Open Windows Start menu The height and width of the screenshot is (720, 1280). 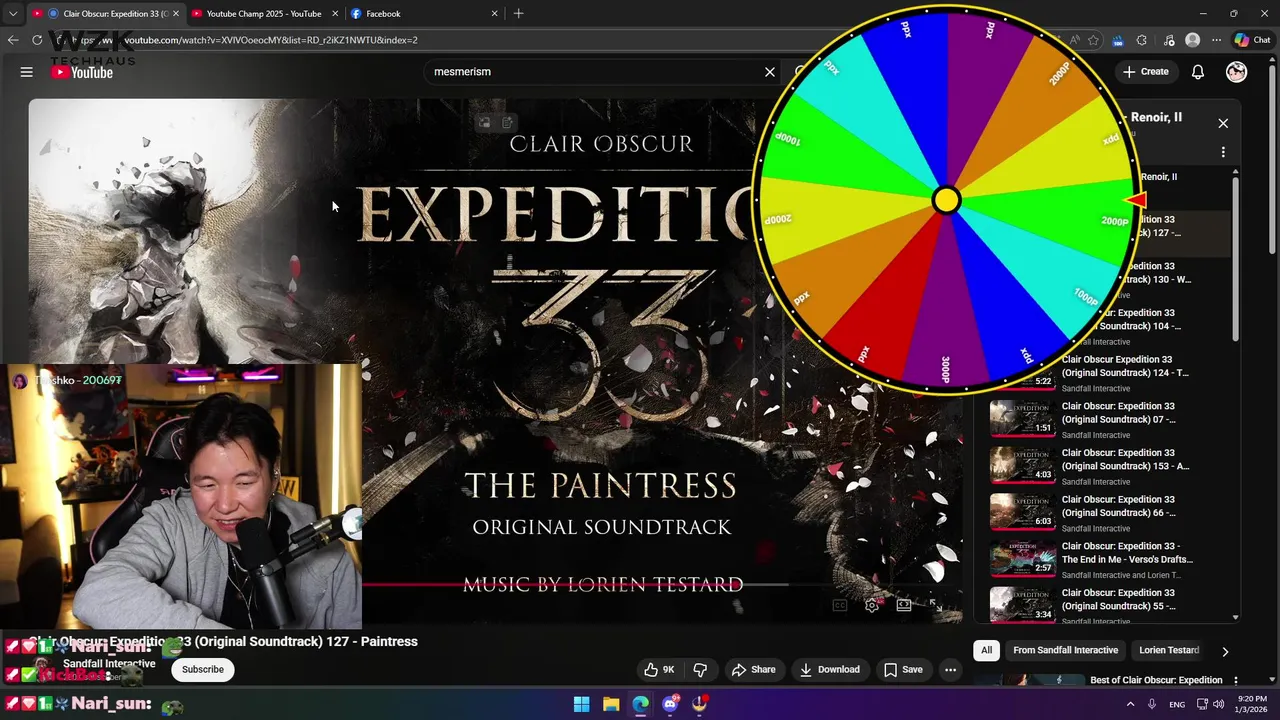pyautogui.click(x=581, y=704)
